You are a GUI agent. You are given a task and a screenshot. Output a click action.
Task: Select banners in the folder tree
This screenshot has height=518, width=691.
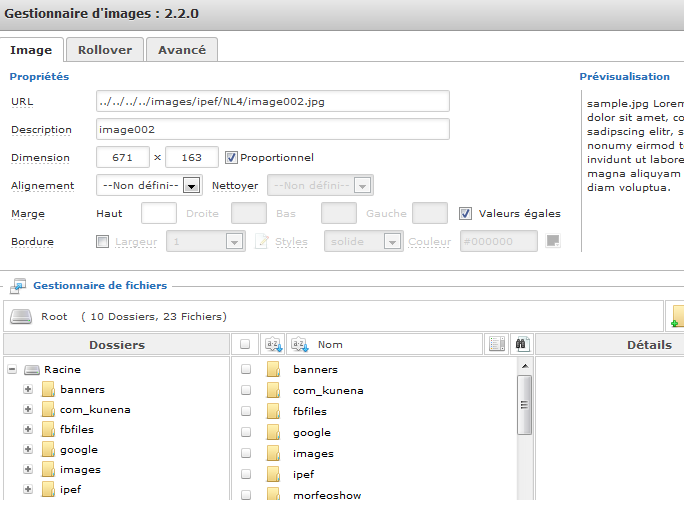tap(82, 389)
